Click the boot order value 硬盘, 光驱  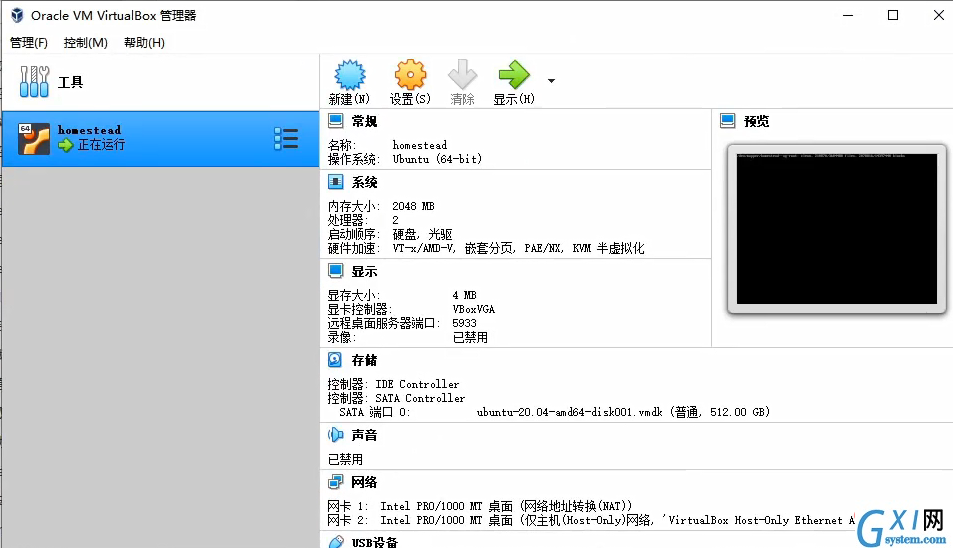[x=422, y=235]
